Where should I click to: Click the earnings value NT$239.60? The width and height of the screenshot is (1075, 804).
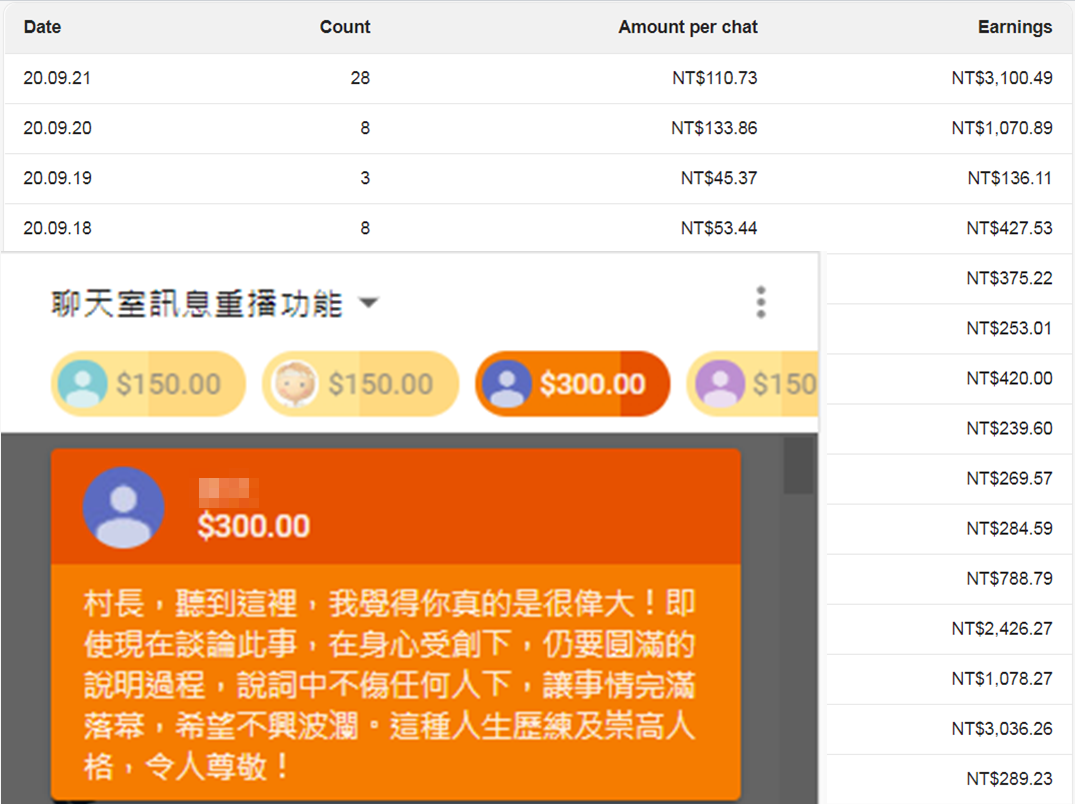point(1009,428)
